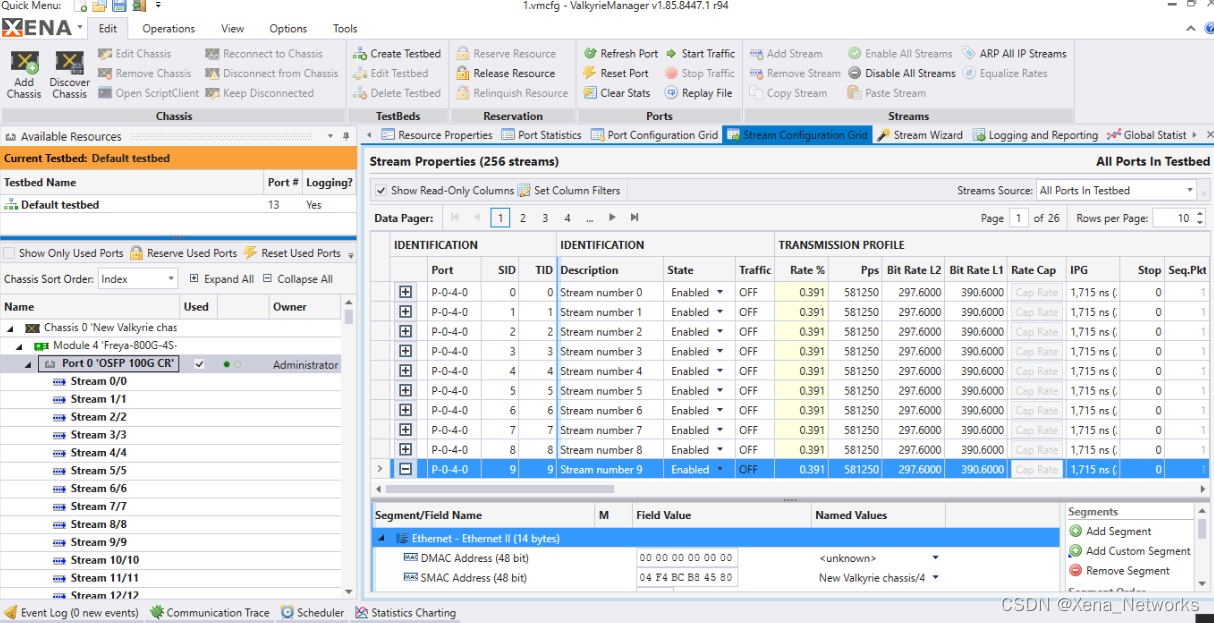The height and width of the screenshot is (623, 1214).
Task: Collapse Chassis 0 tree node
Action: 10,328
